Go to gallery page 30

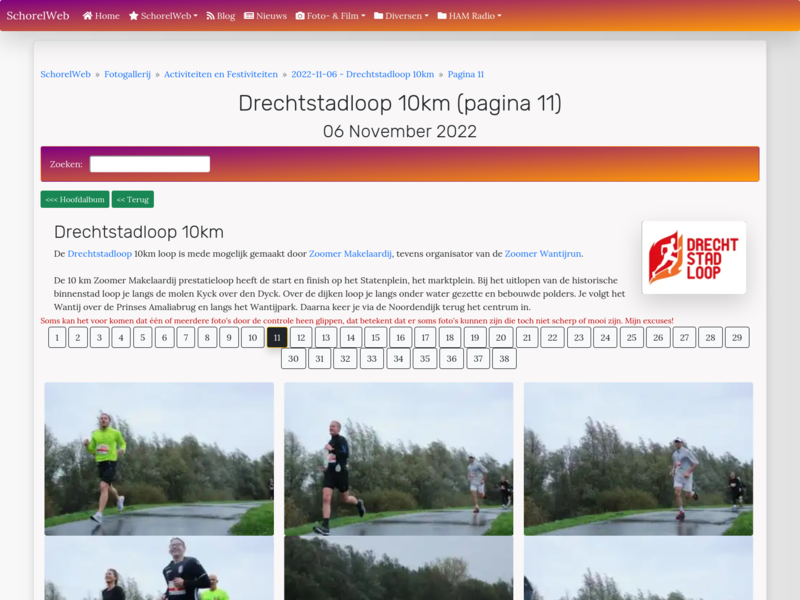(x=293, y=359)
